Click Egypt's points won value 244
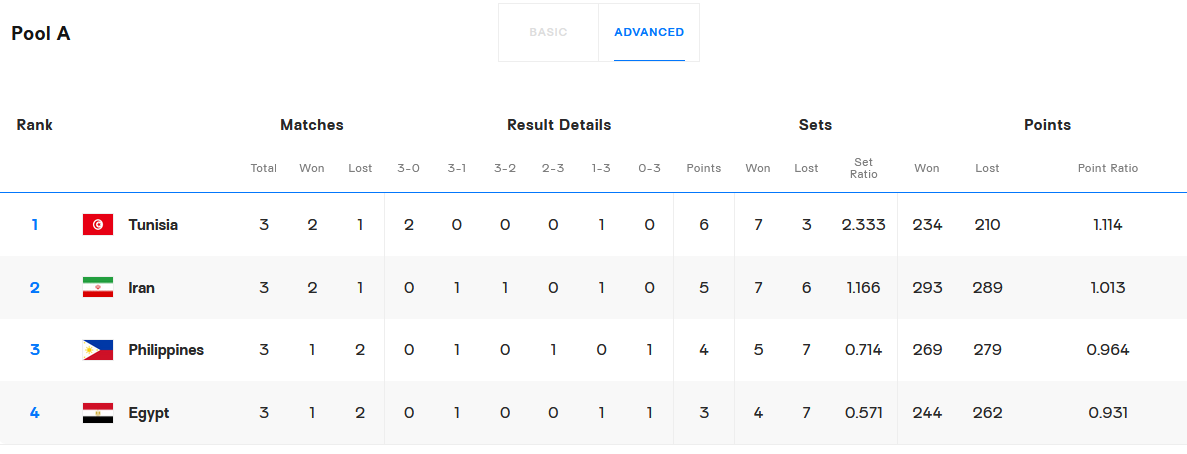The height and width of the screenshot is (454, 1187). pos(927,413)
